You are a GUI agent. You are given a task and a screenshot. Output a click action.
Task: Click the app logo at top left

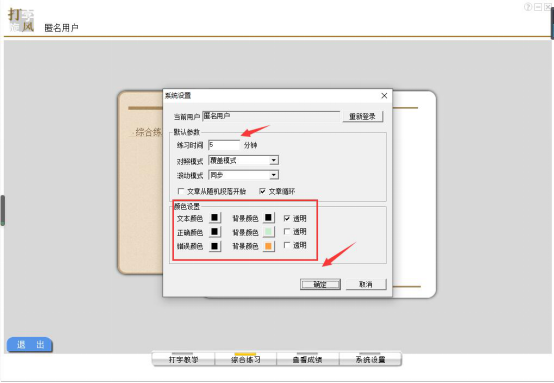pos(21,20)
